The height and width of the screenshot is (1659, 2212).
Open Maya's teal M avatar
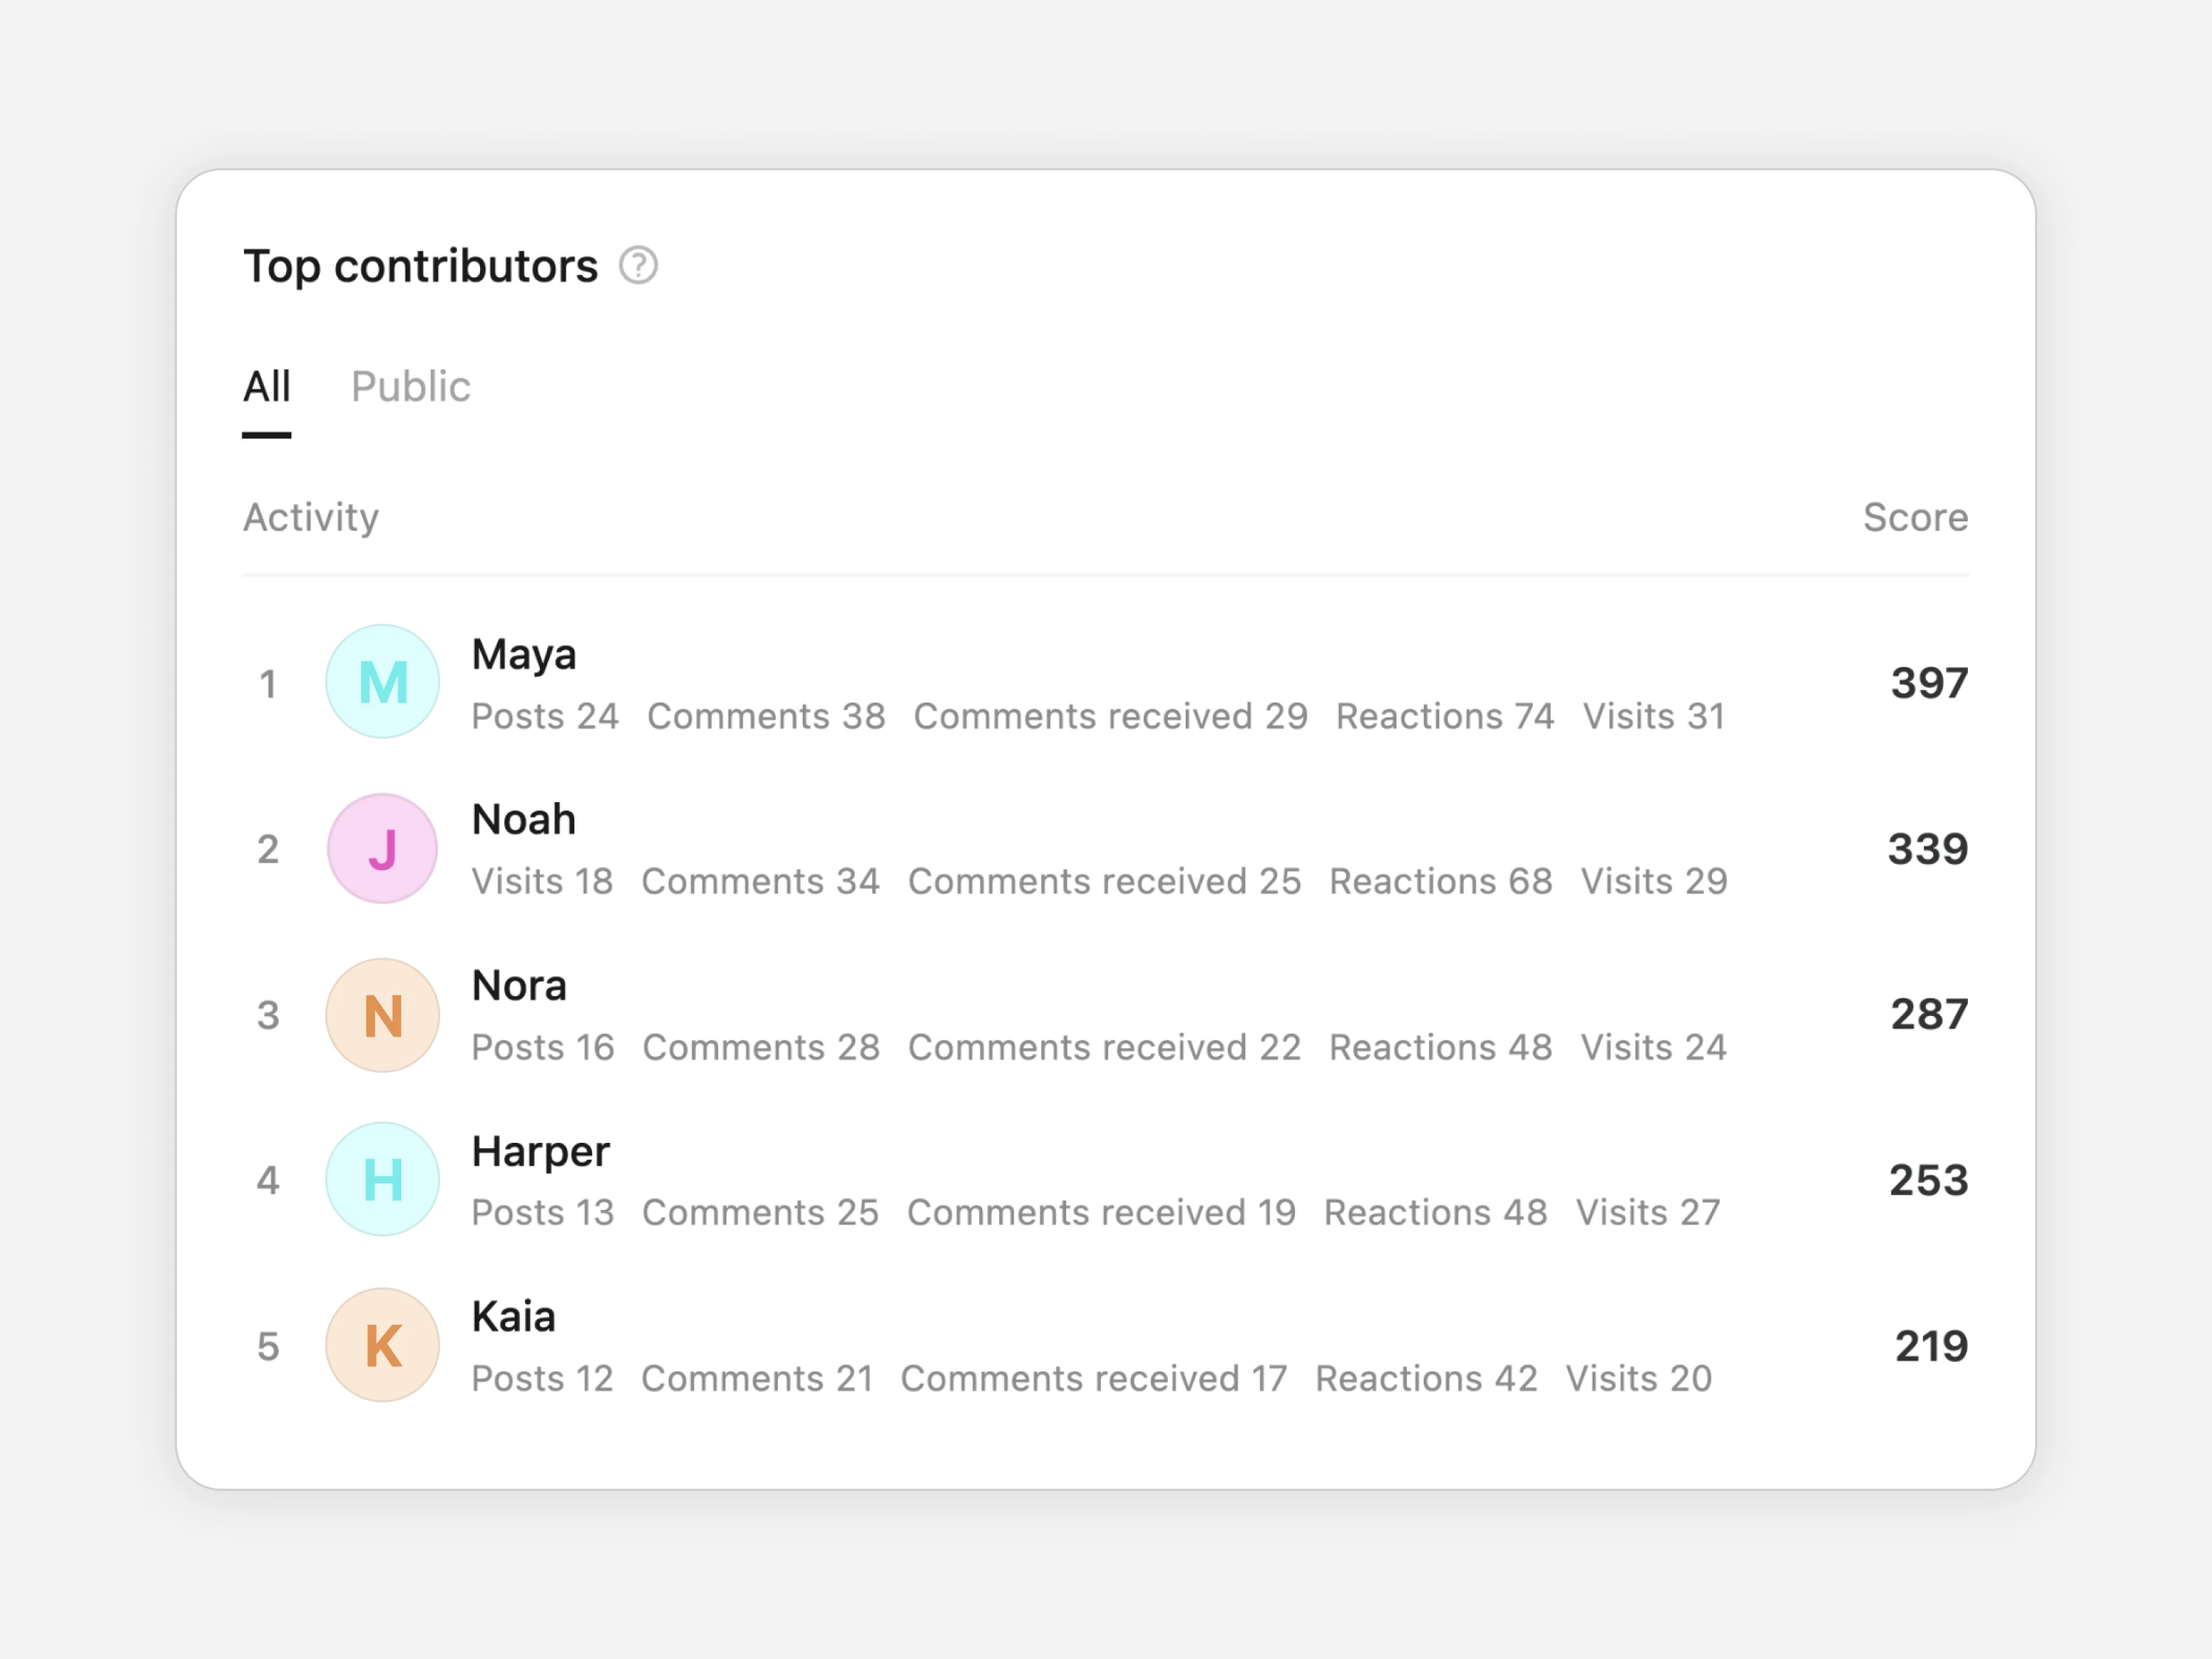(x=383, y=682)
